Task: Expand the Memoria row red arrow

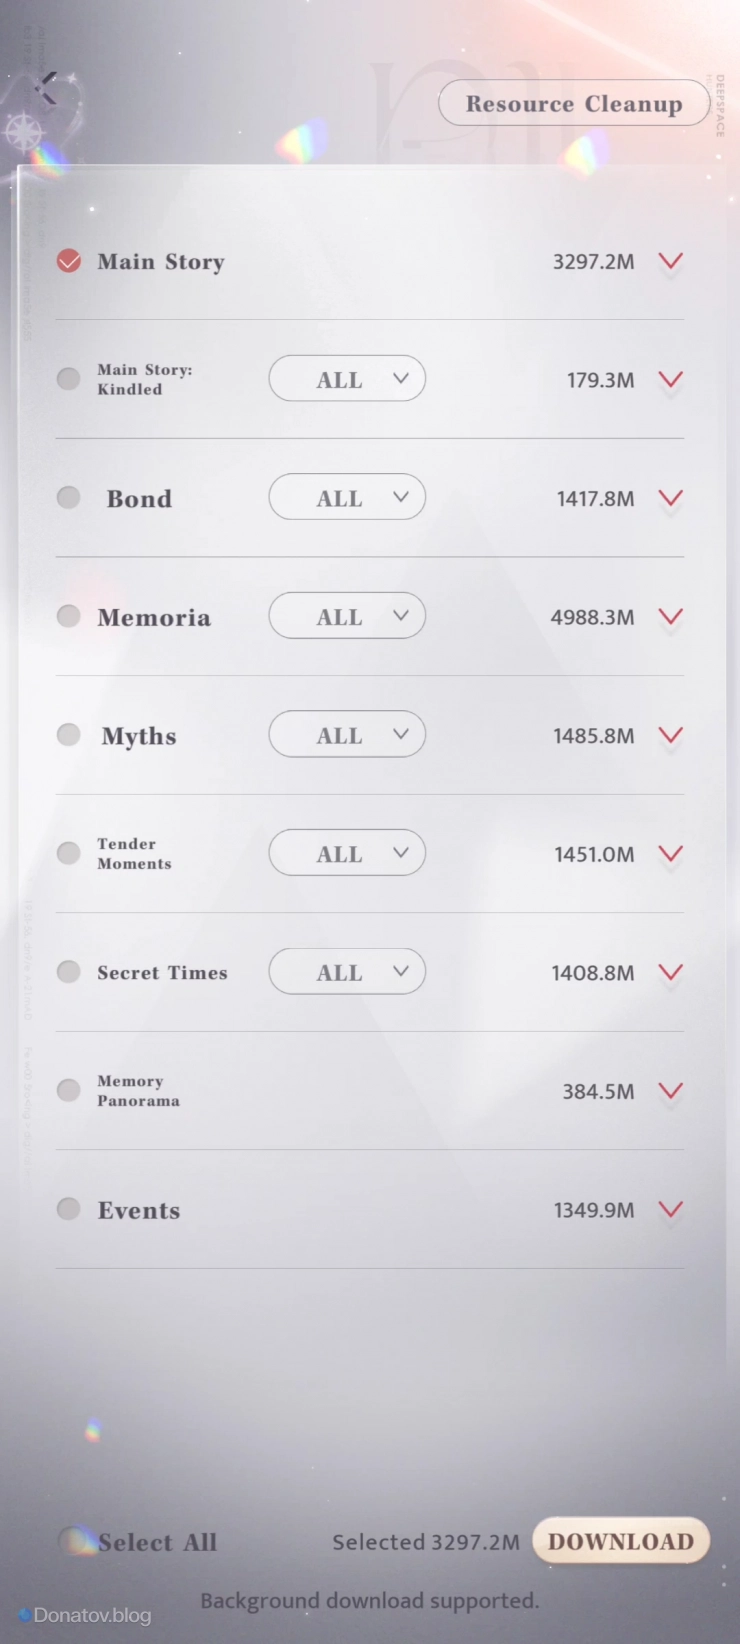Action: [x=671, y=617]
